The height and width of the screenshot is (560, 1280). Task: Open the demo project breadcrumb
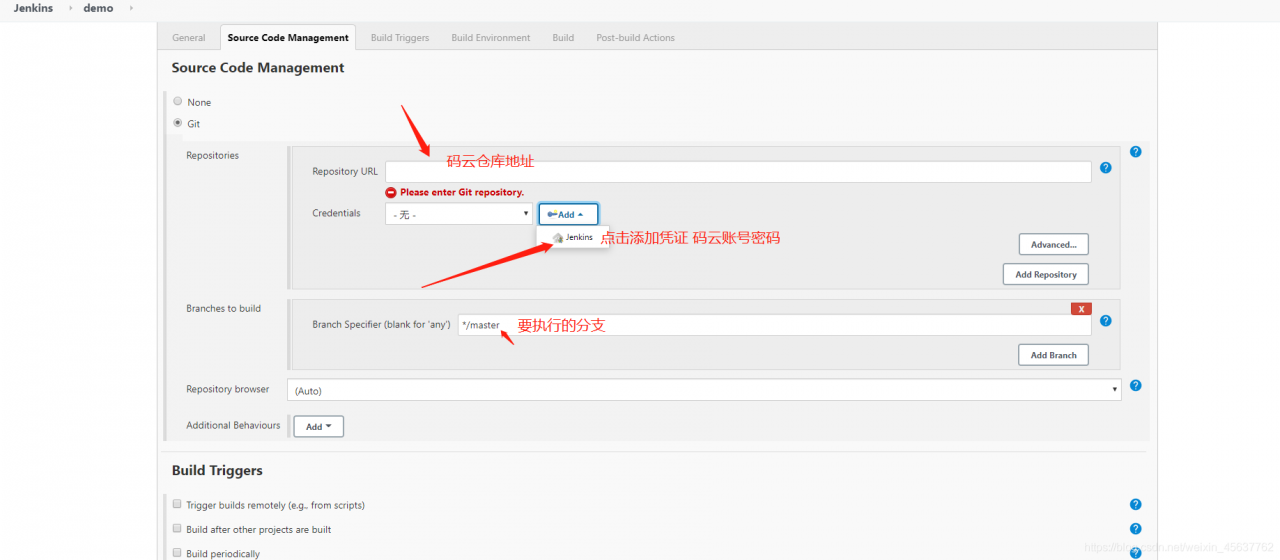98,8
